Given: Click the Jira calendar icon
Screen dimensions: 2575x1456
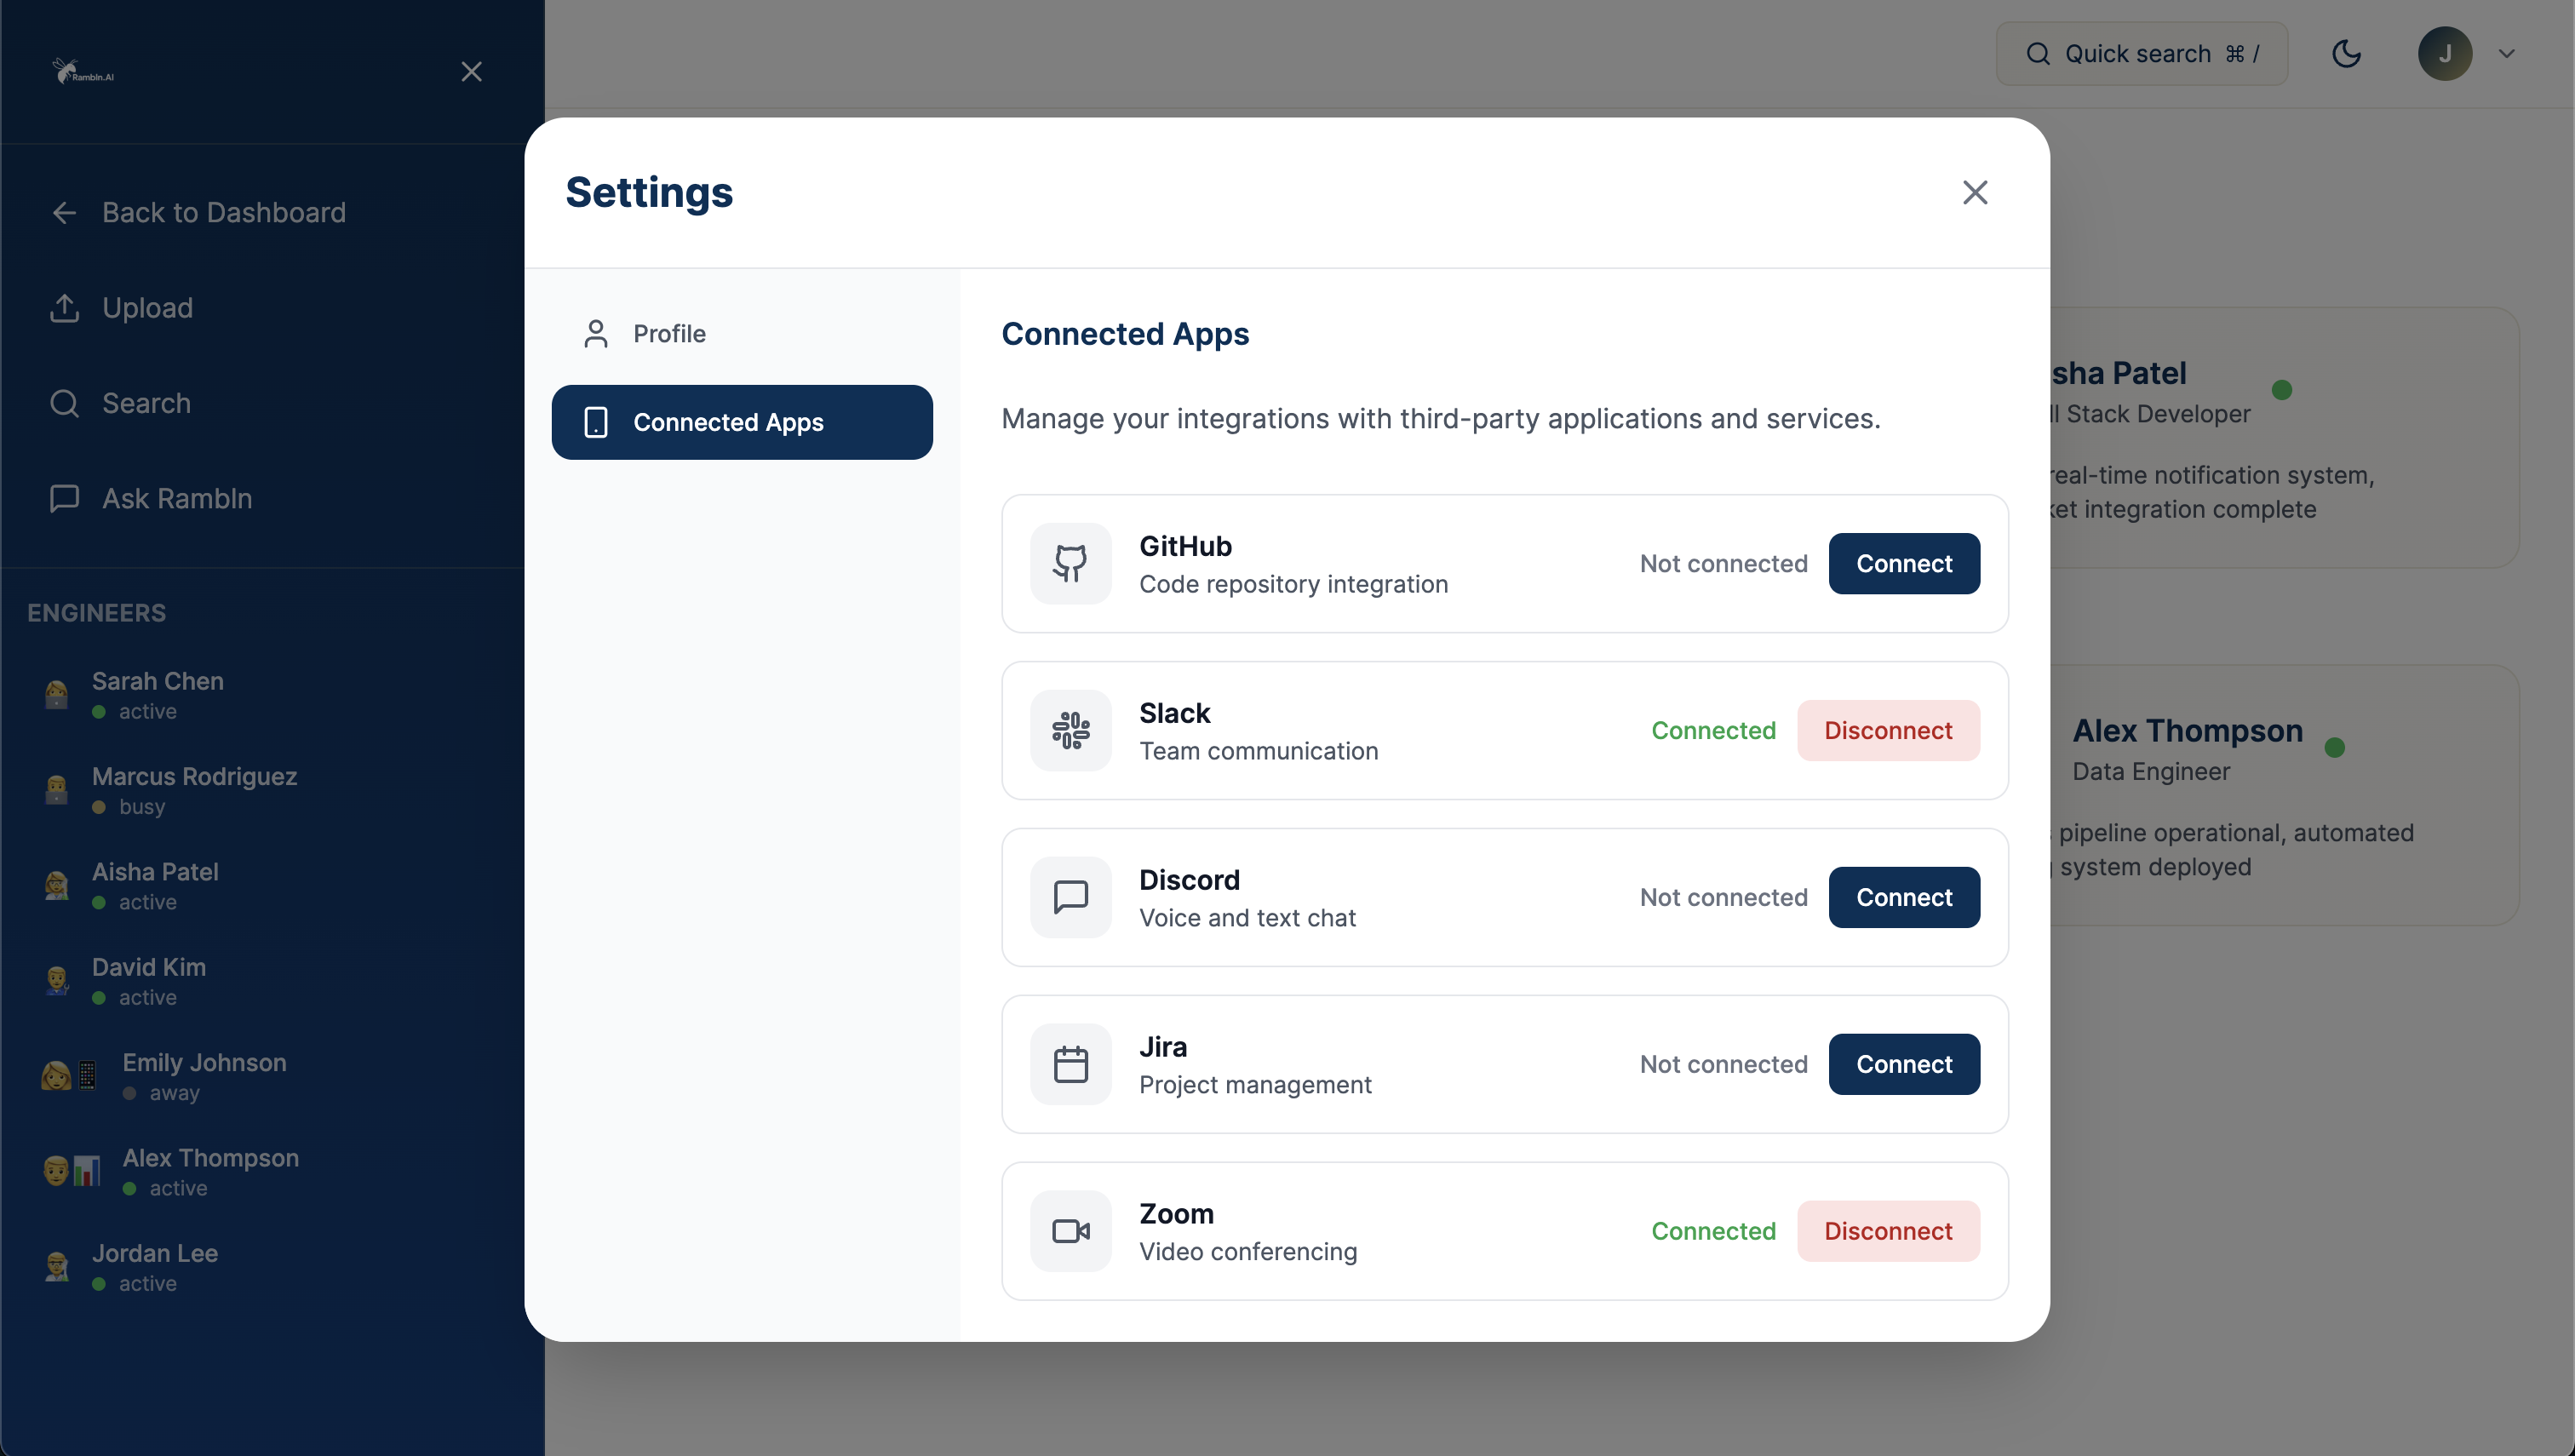Looking at the screenshot, I should 1070,1064.
